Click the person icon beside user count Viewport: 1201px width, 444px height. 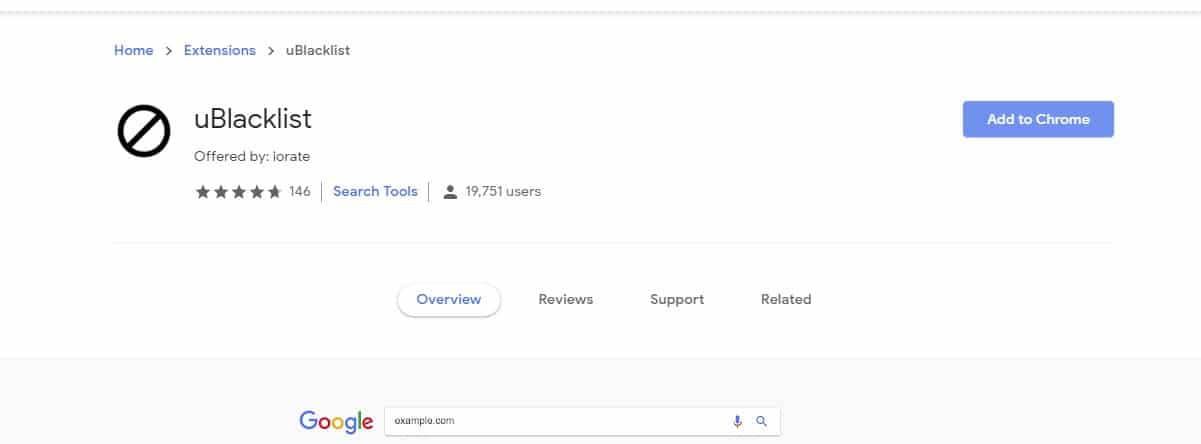pyautogui.click(x=450, y=191)
